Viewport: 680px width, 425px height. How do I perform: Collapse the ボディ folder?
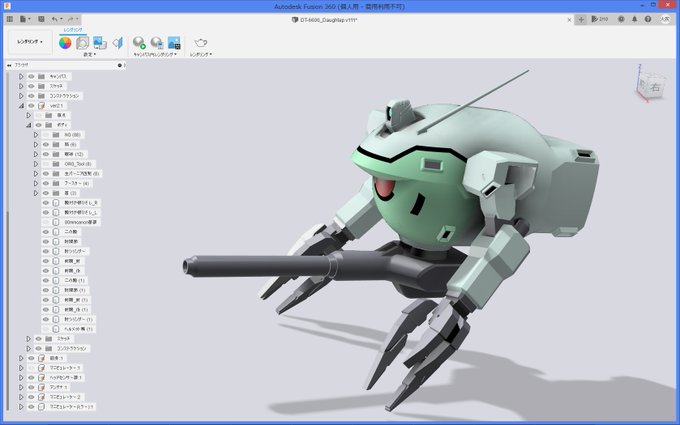[29, 125]
